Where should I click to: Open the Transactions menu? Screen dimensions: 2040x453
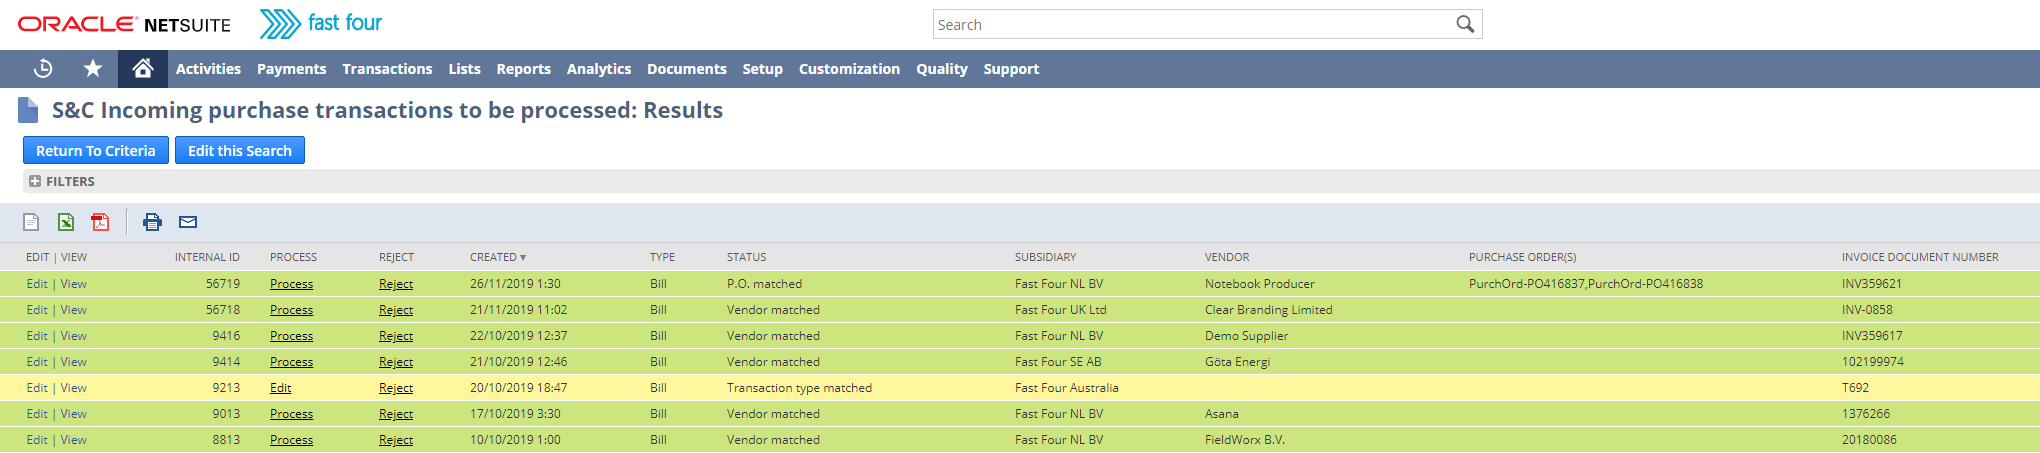387,69
